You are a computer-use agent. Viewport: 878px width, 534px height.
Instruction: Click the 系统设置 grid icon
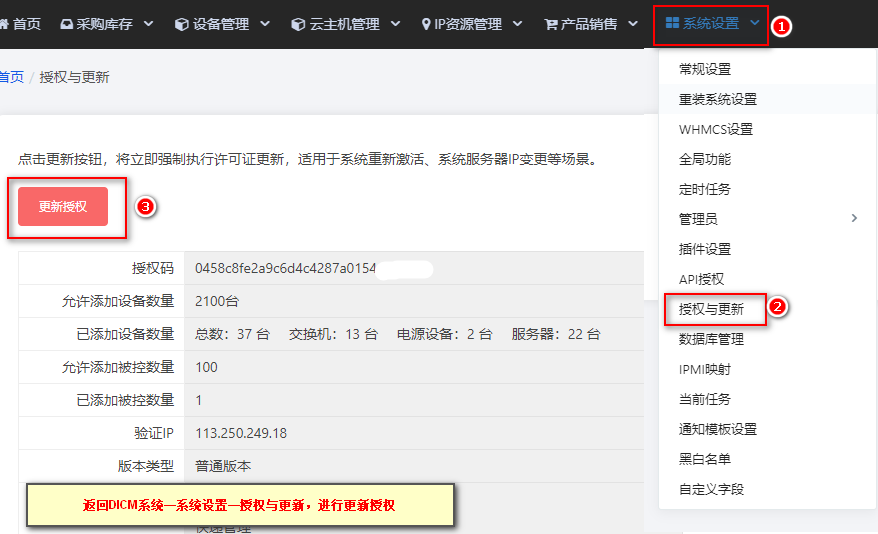pos(672,23)
